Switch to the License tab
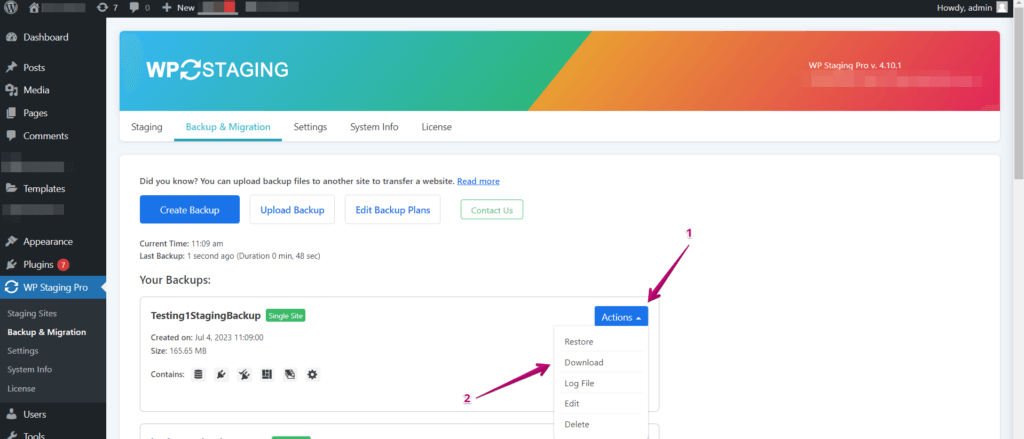 point(436,127)
